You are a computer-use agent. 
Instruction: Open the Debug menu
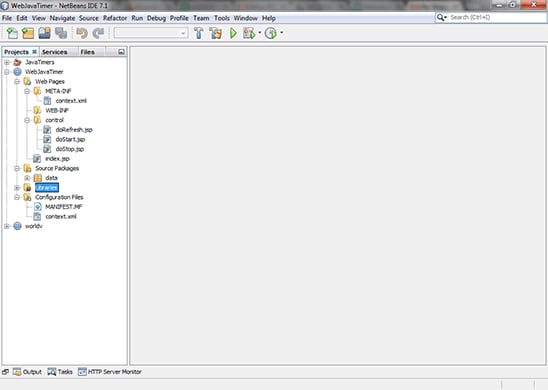point(156,18)
